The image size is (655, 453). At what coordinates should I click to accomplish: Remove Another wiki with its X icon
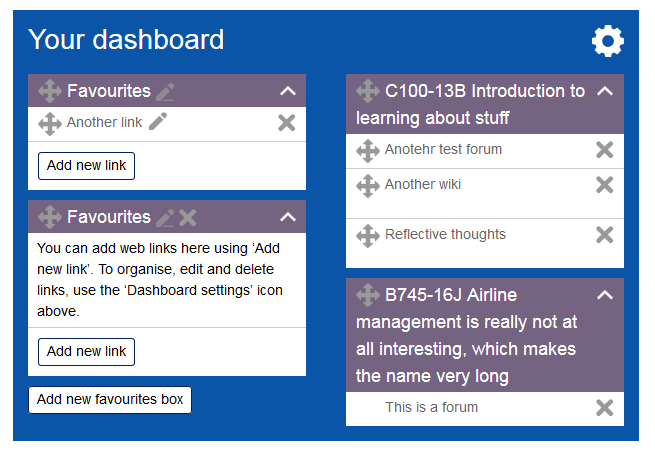coord(604,185)
